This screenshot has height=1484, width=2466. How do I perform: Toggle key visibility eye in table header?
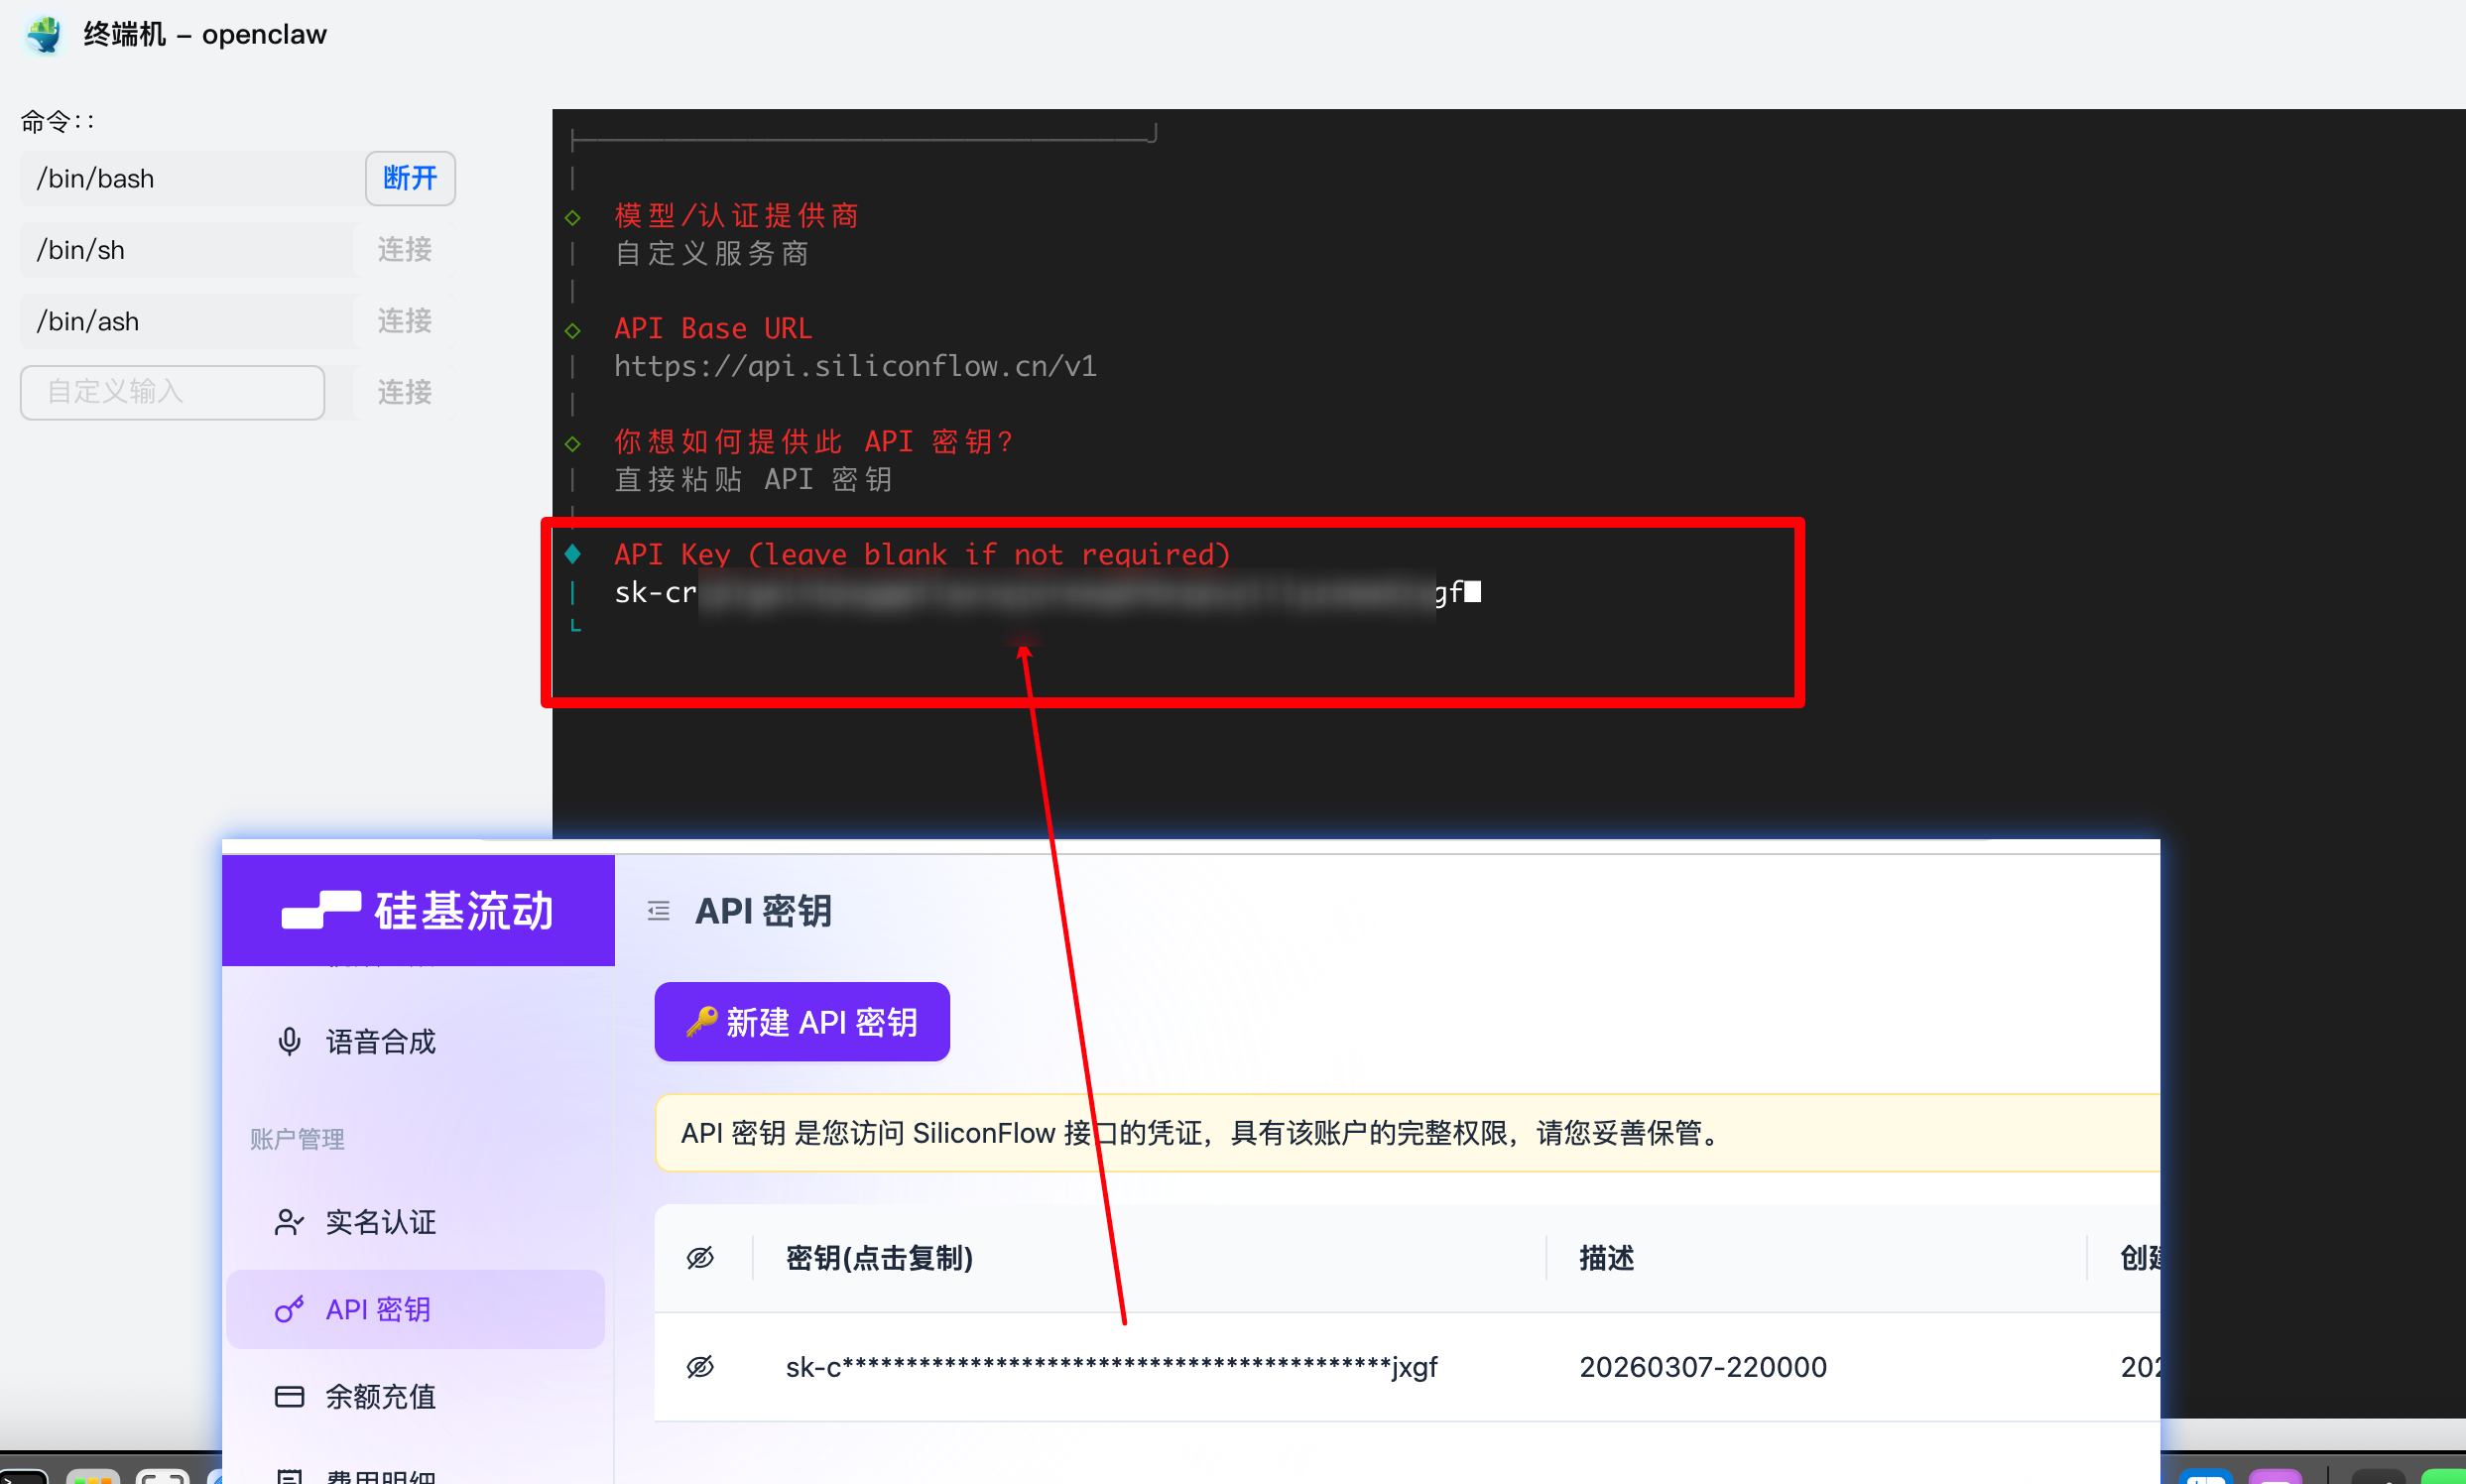[700, 1258]
